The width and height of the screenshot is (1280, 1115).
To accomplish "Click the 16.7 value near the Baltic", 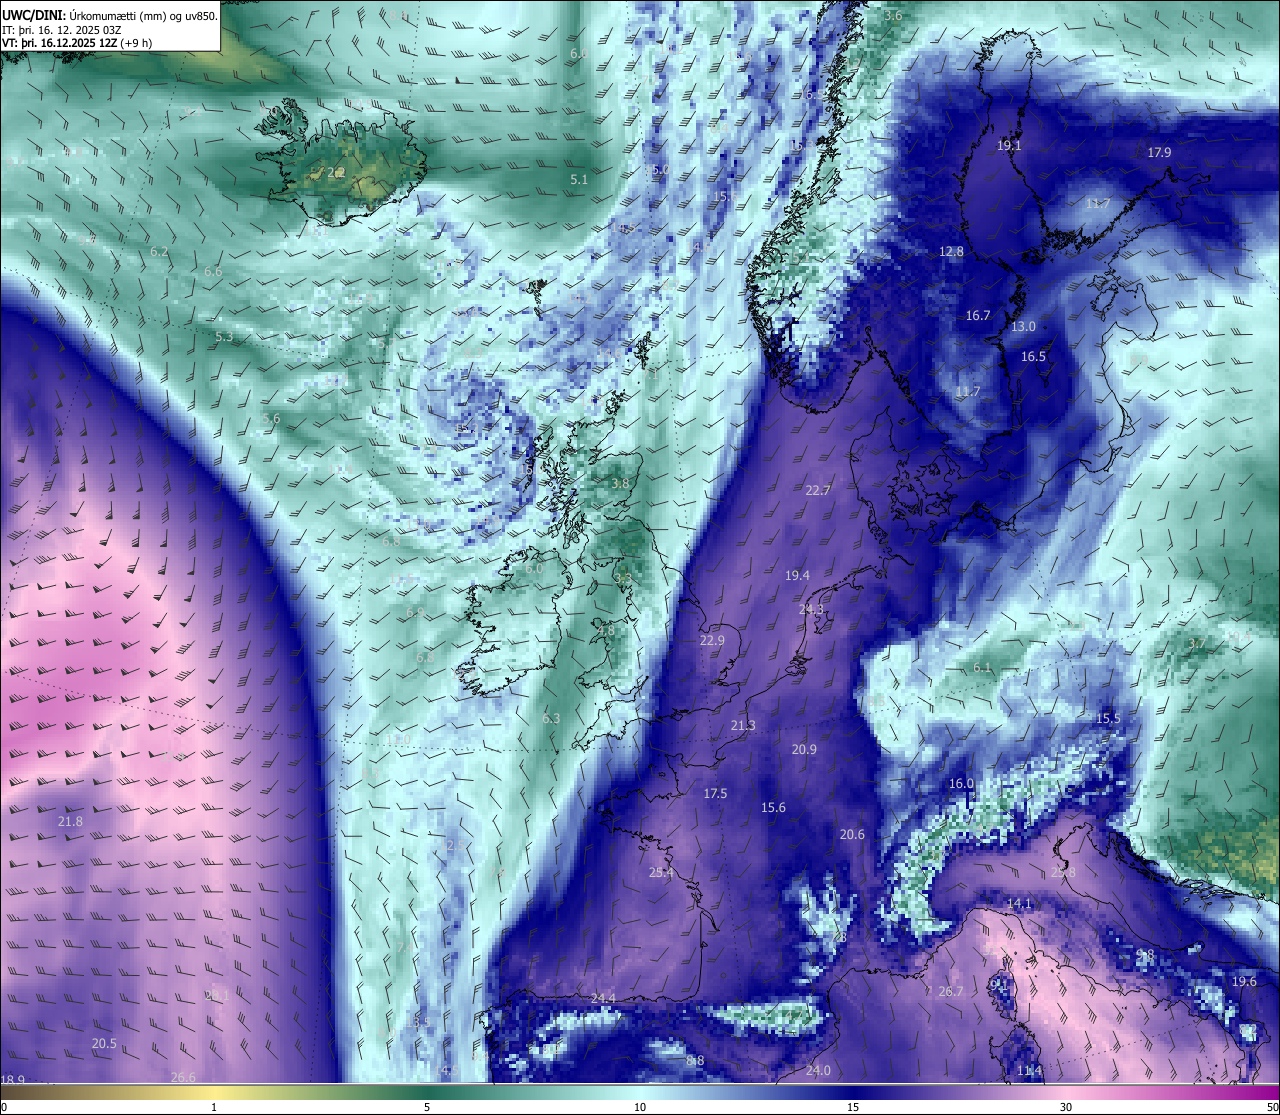I will pos(978,316).
